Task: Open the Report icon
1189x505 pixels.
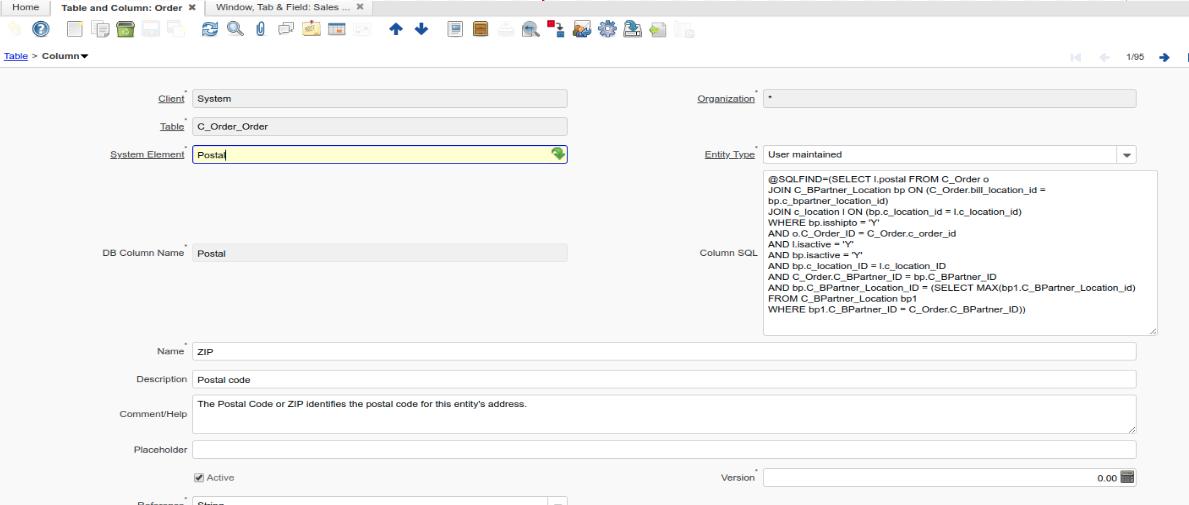Action: [455, 29]
